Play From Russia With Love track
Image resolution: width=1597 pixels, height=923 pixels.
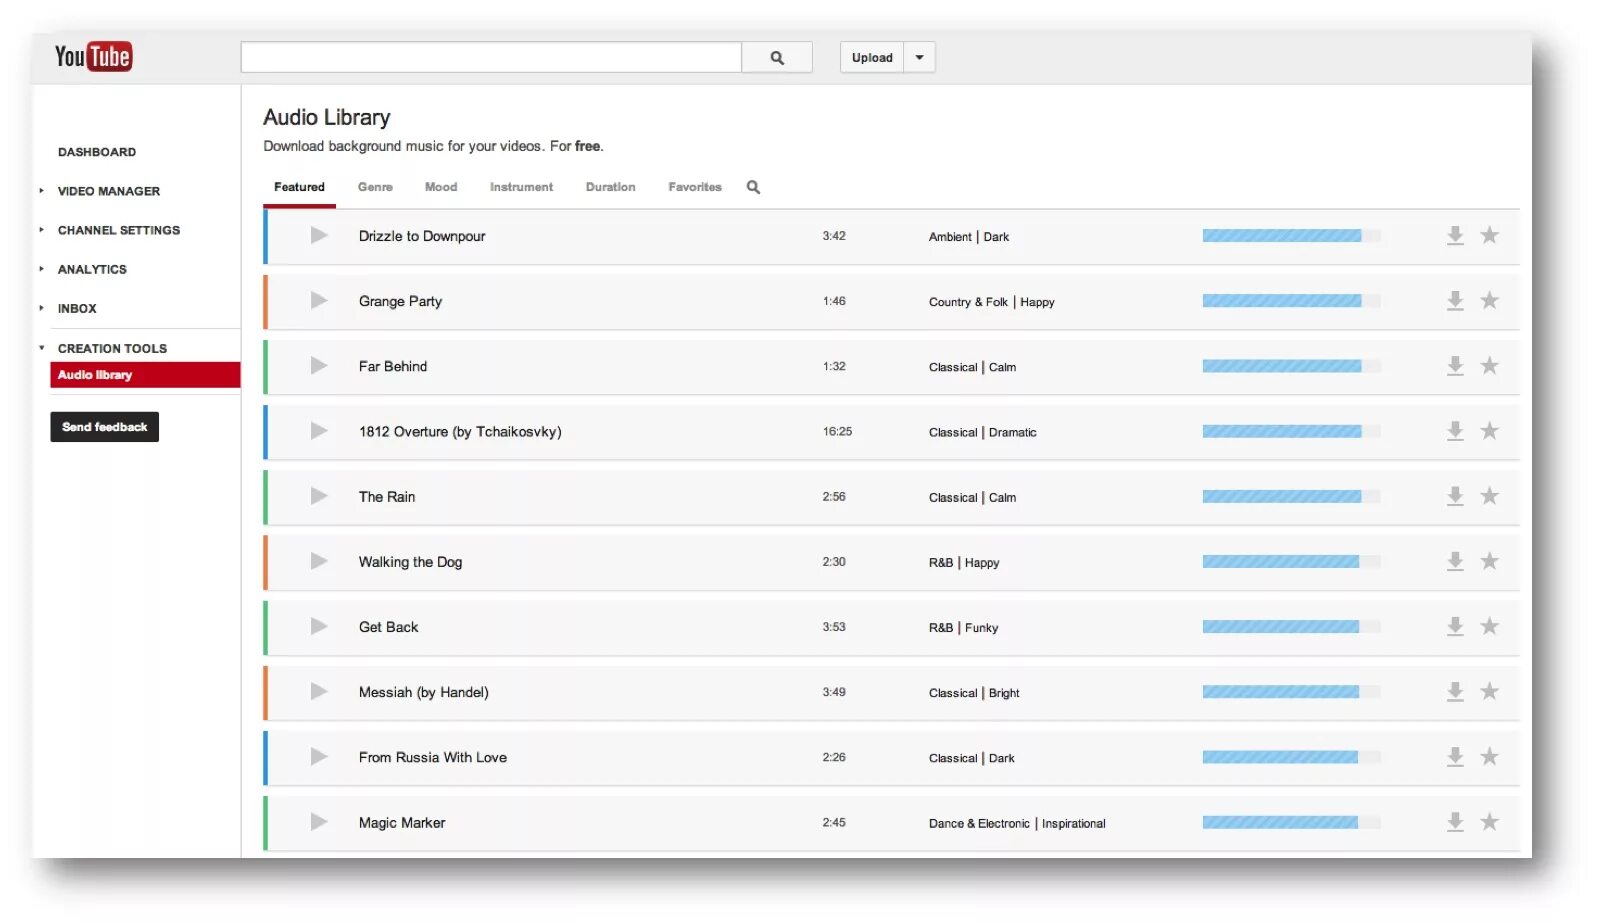tap(319, 757)
